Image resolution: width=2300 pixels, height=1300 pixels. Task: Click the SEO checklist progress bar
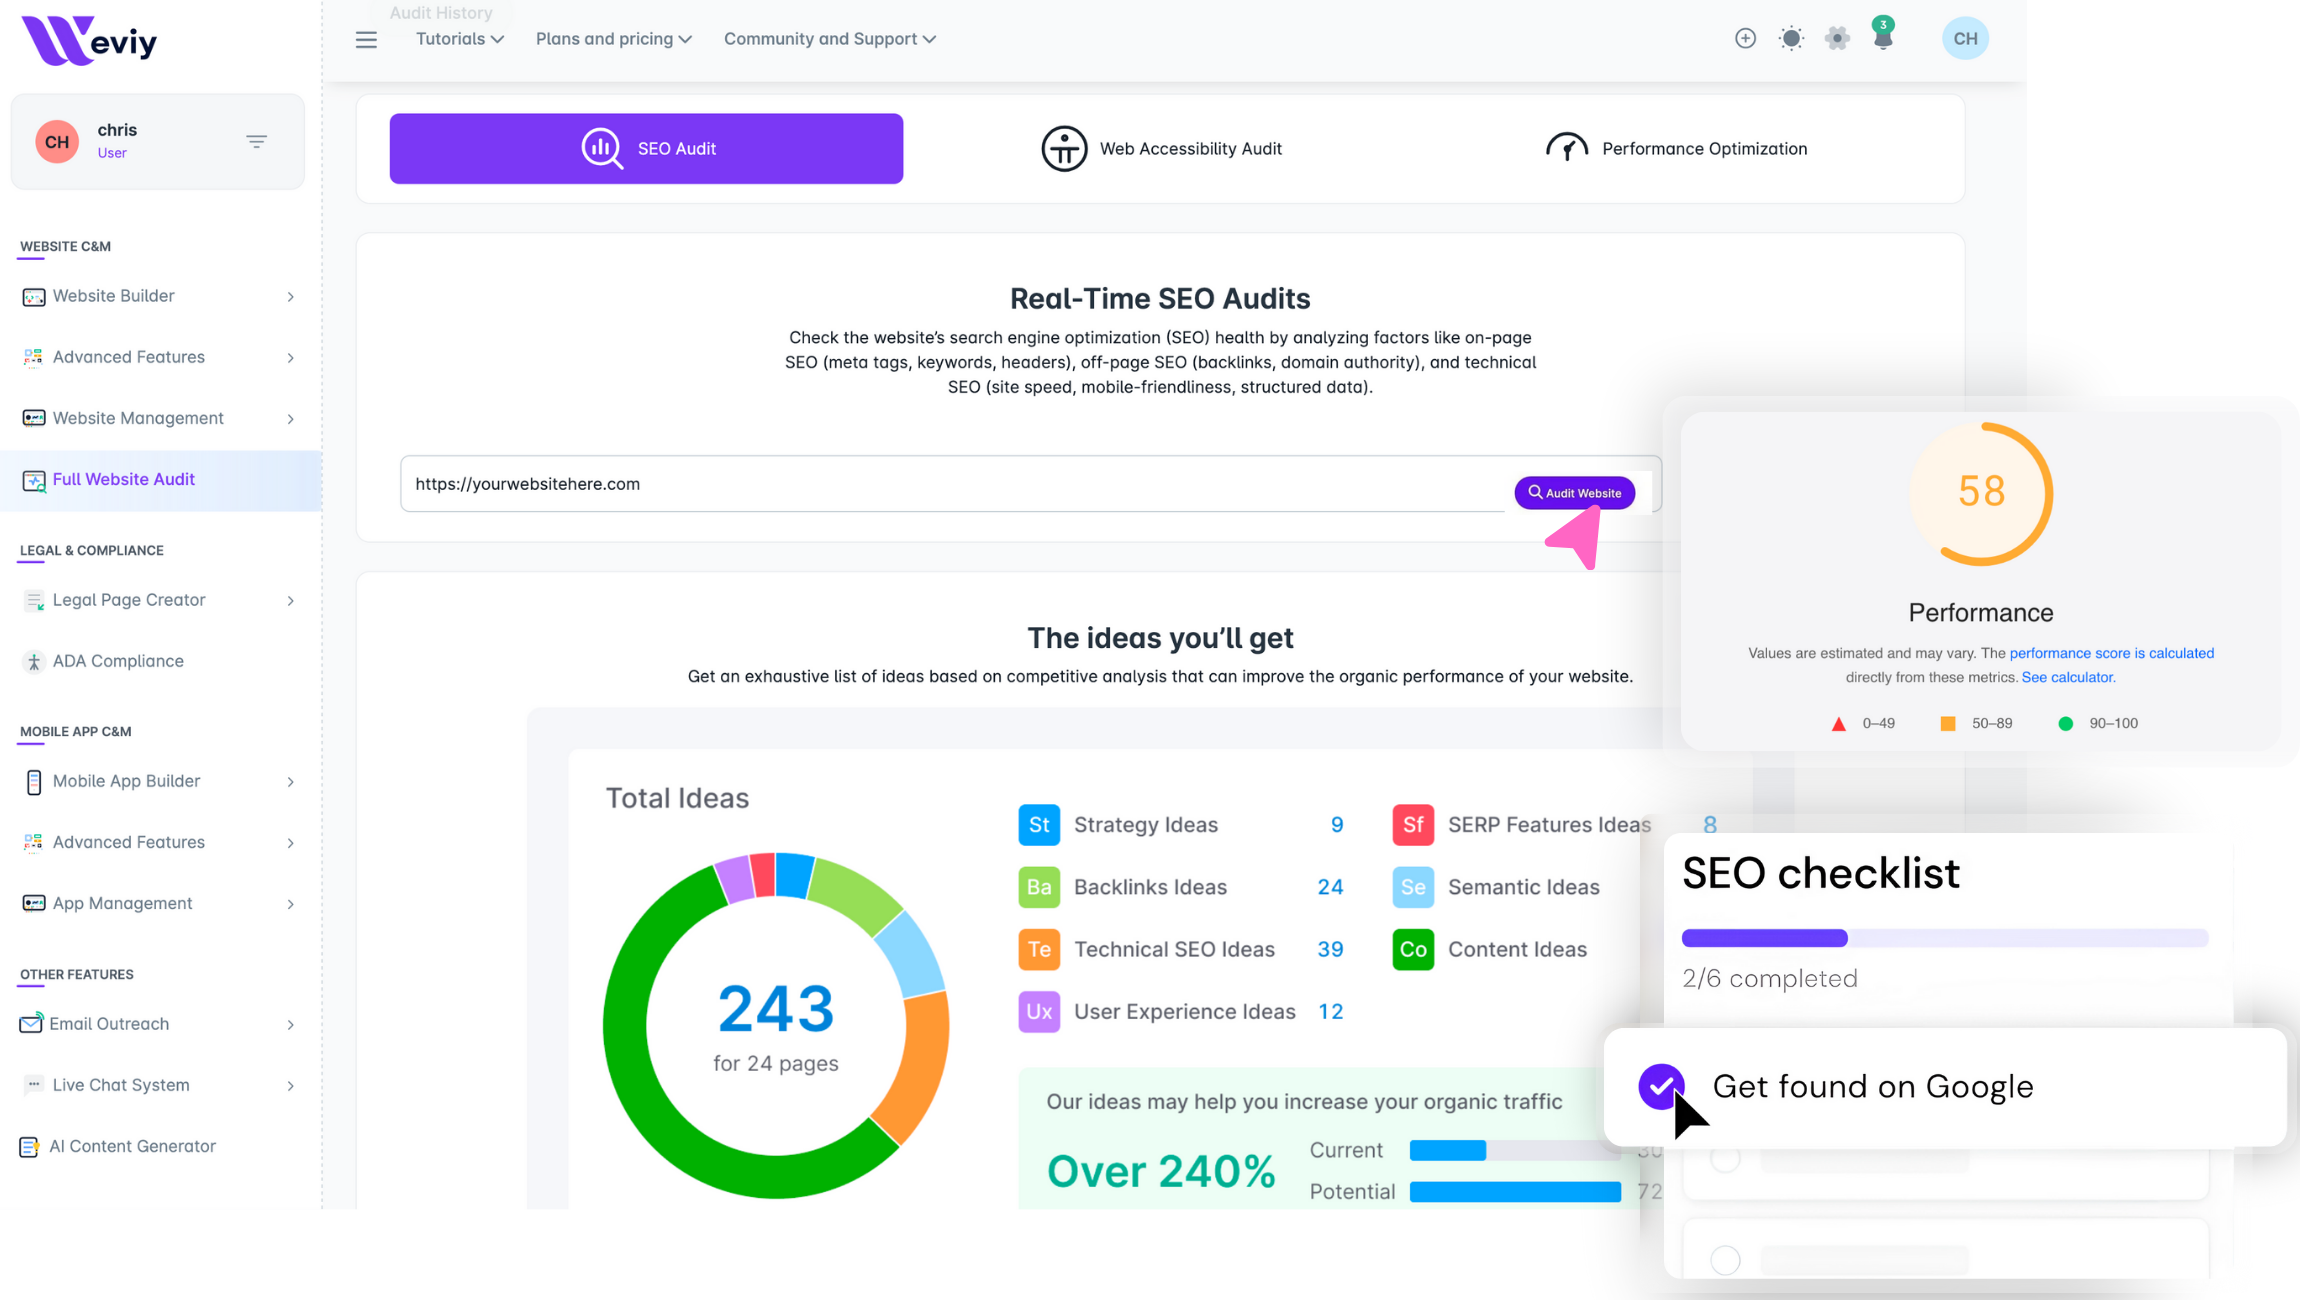[x=1944, y=938]
